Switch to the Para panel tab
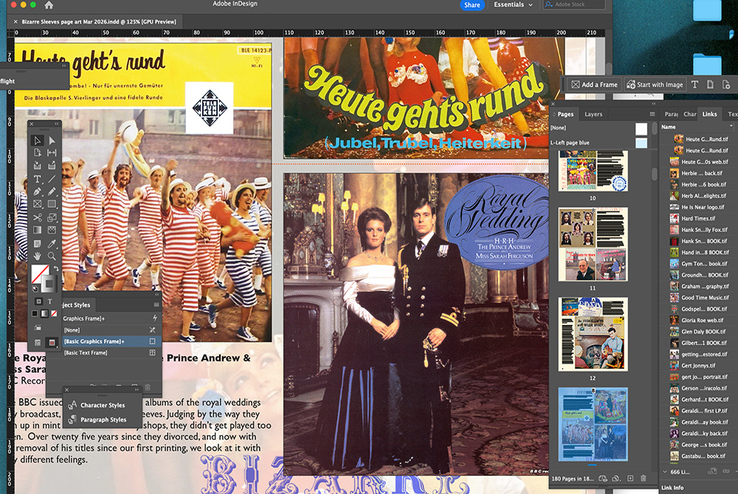The width and height of the screenshot is (738, 494). (x=671, y=114)
